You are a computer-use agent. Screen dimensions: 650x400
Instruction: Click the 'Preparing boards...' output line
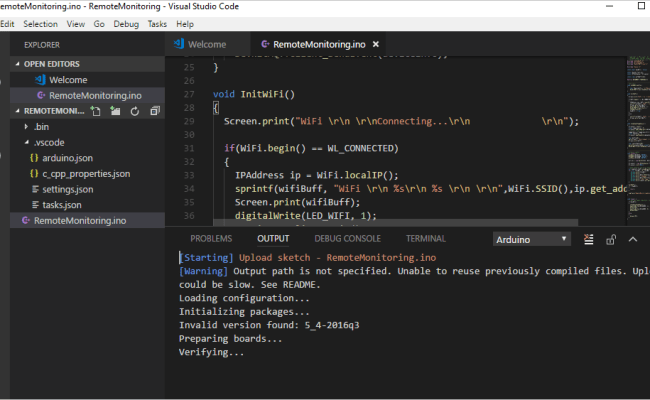(230, 339)
